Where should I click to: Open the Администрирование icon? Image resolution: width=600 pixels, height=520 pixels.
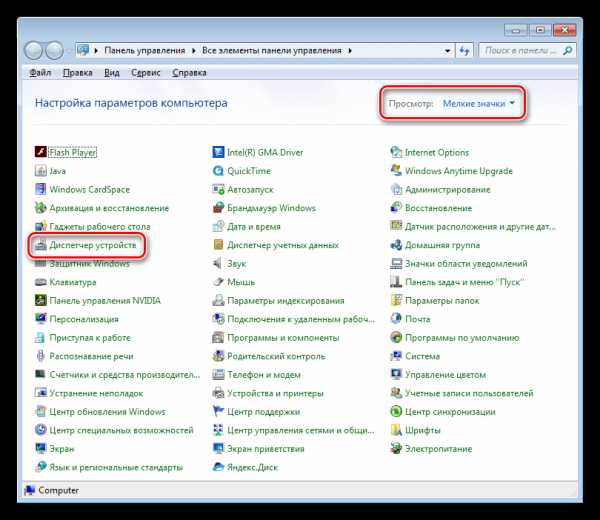pos(396,189)
